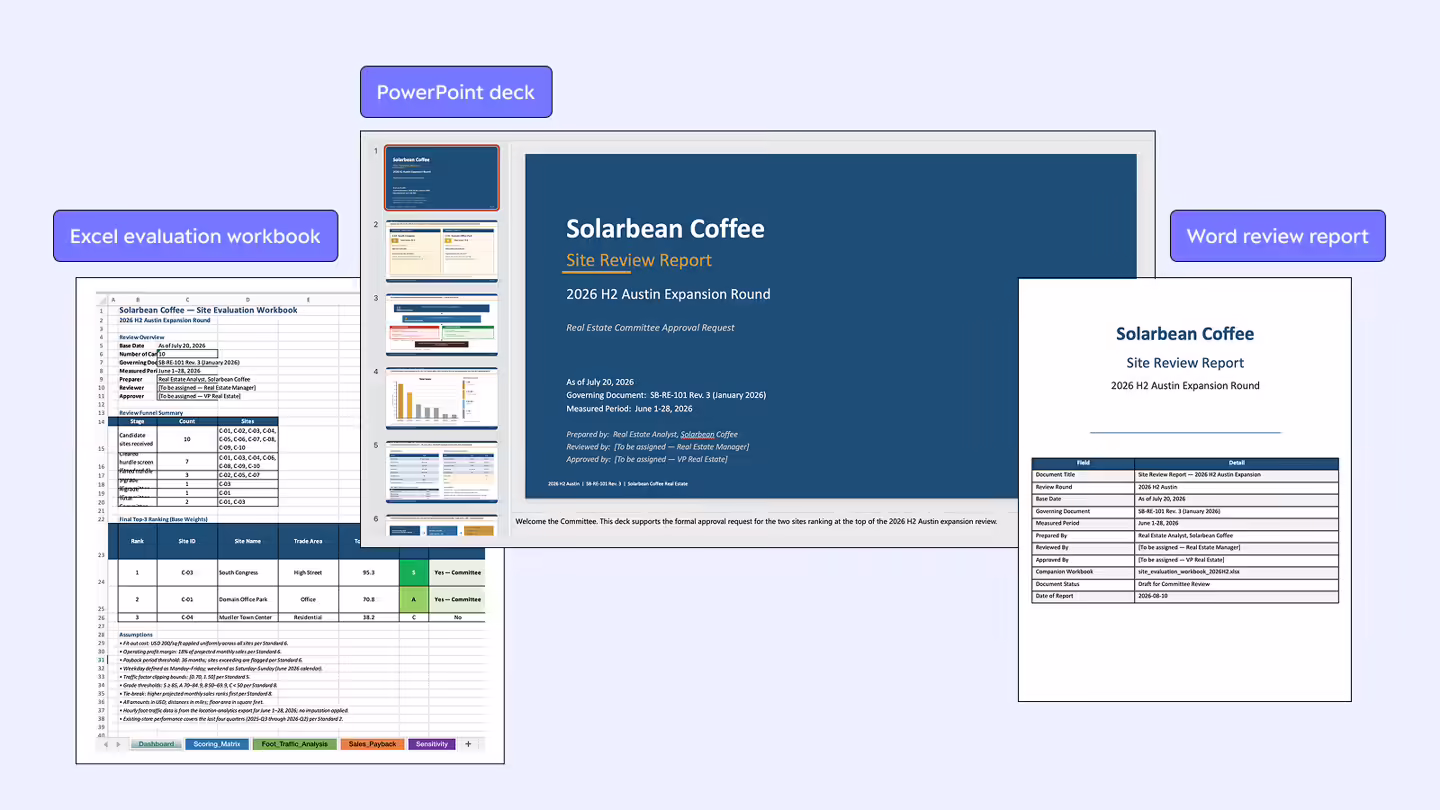Click the green grade 'S' cell
Screen dimensions: 1440x810
(414, 573)
